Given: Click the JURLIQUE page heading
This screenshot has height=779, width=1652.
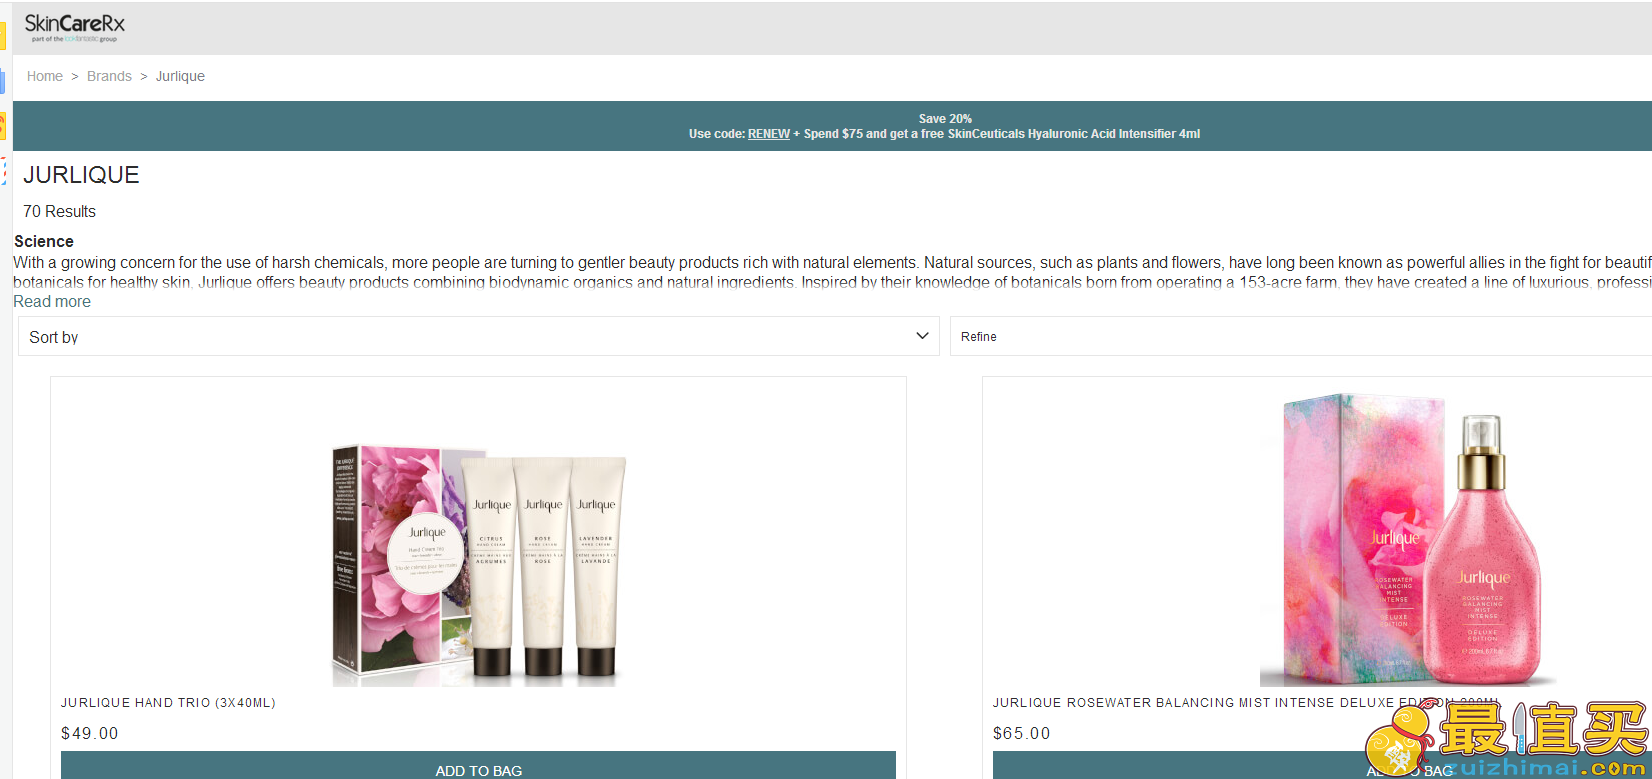Looking at the screenshot, I should pos(81,175).
